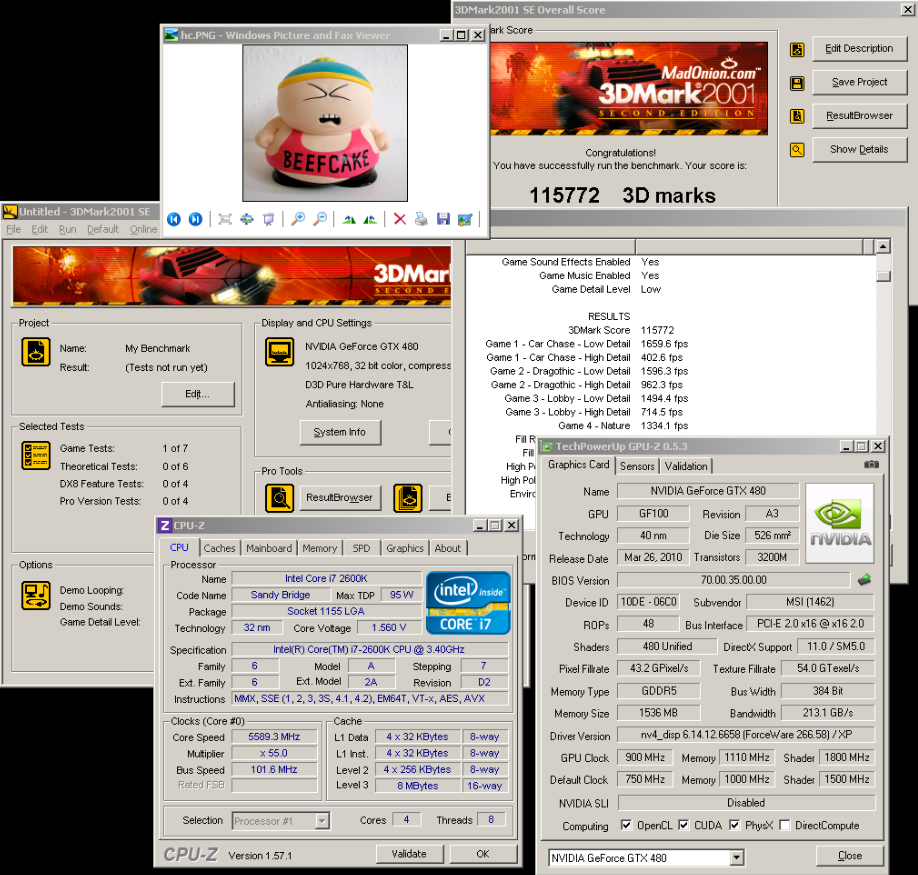The image size is (918, 875).
Task: Take GPU-Z screenshot with camera icon
Action: (x=871, y=465)
